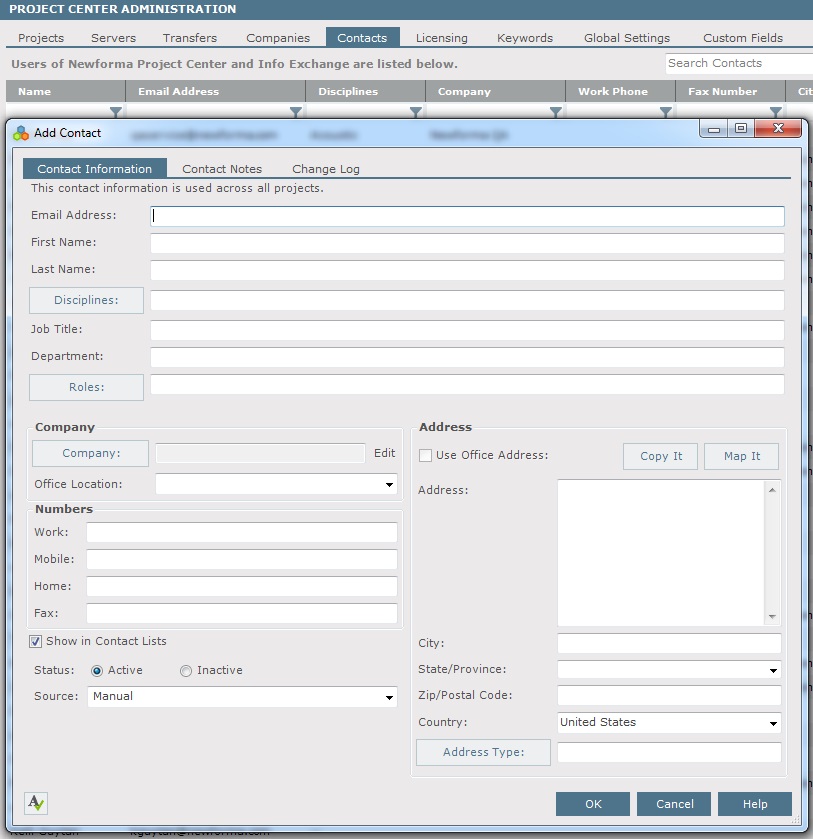Open the Country dropdown
Viewport: 813px width, 839px height.
773,723
